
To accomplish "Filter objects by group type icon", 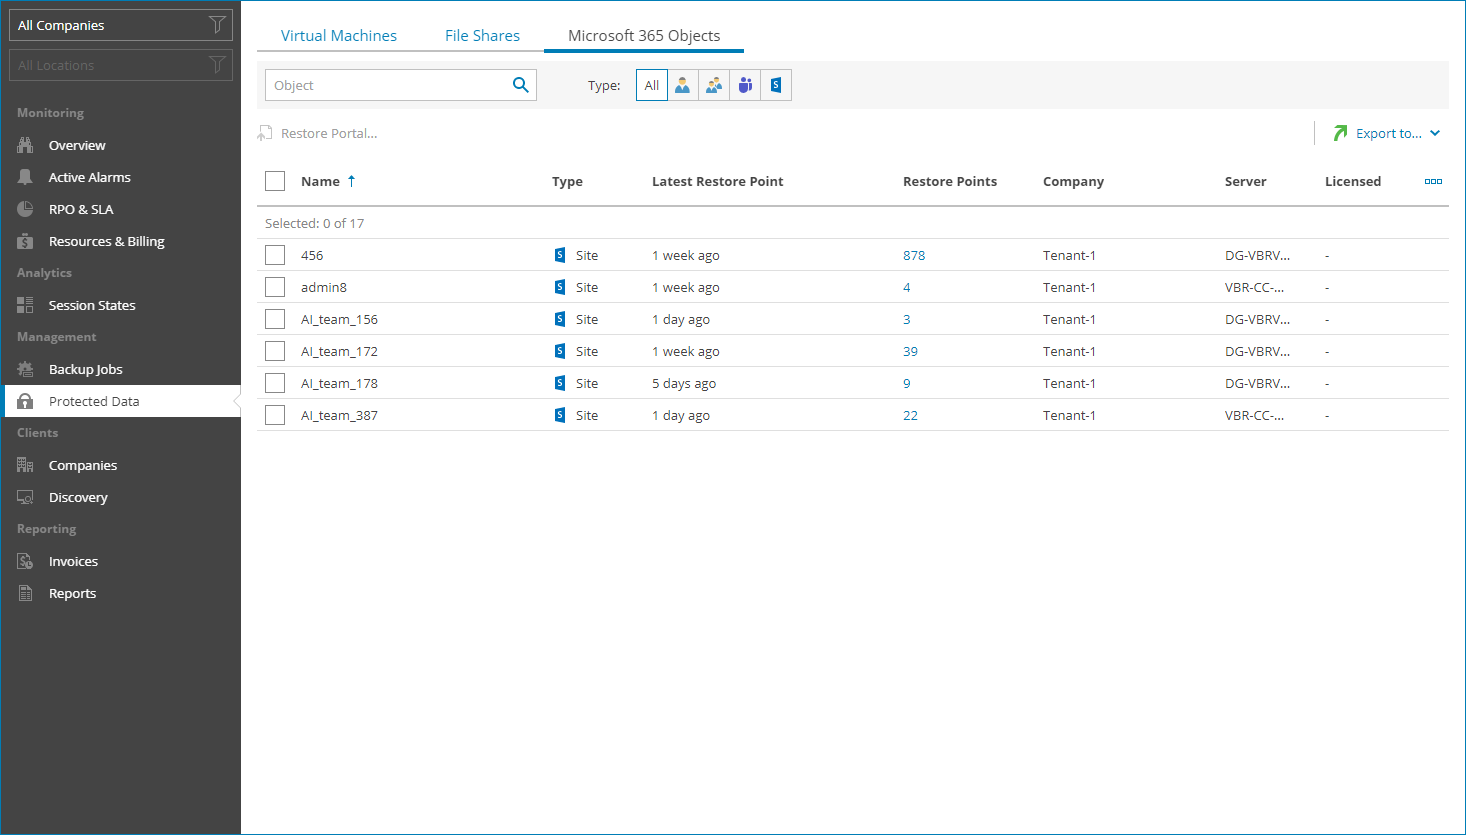I will [714, 86].
